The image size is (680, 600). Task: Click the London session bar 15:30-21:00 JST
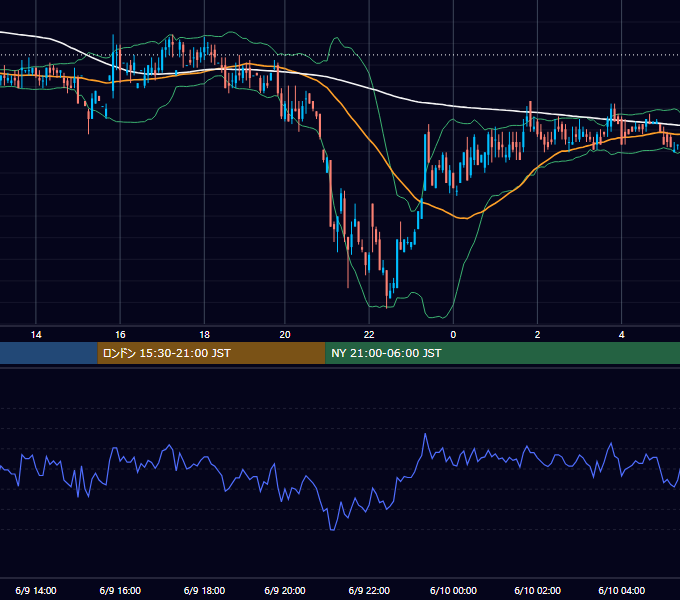(211, 353)
